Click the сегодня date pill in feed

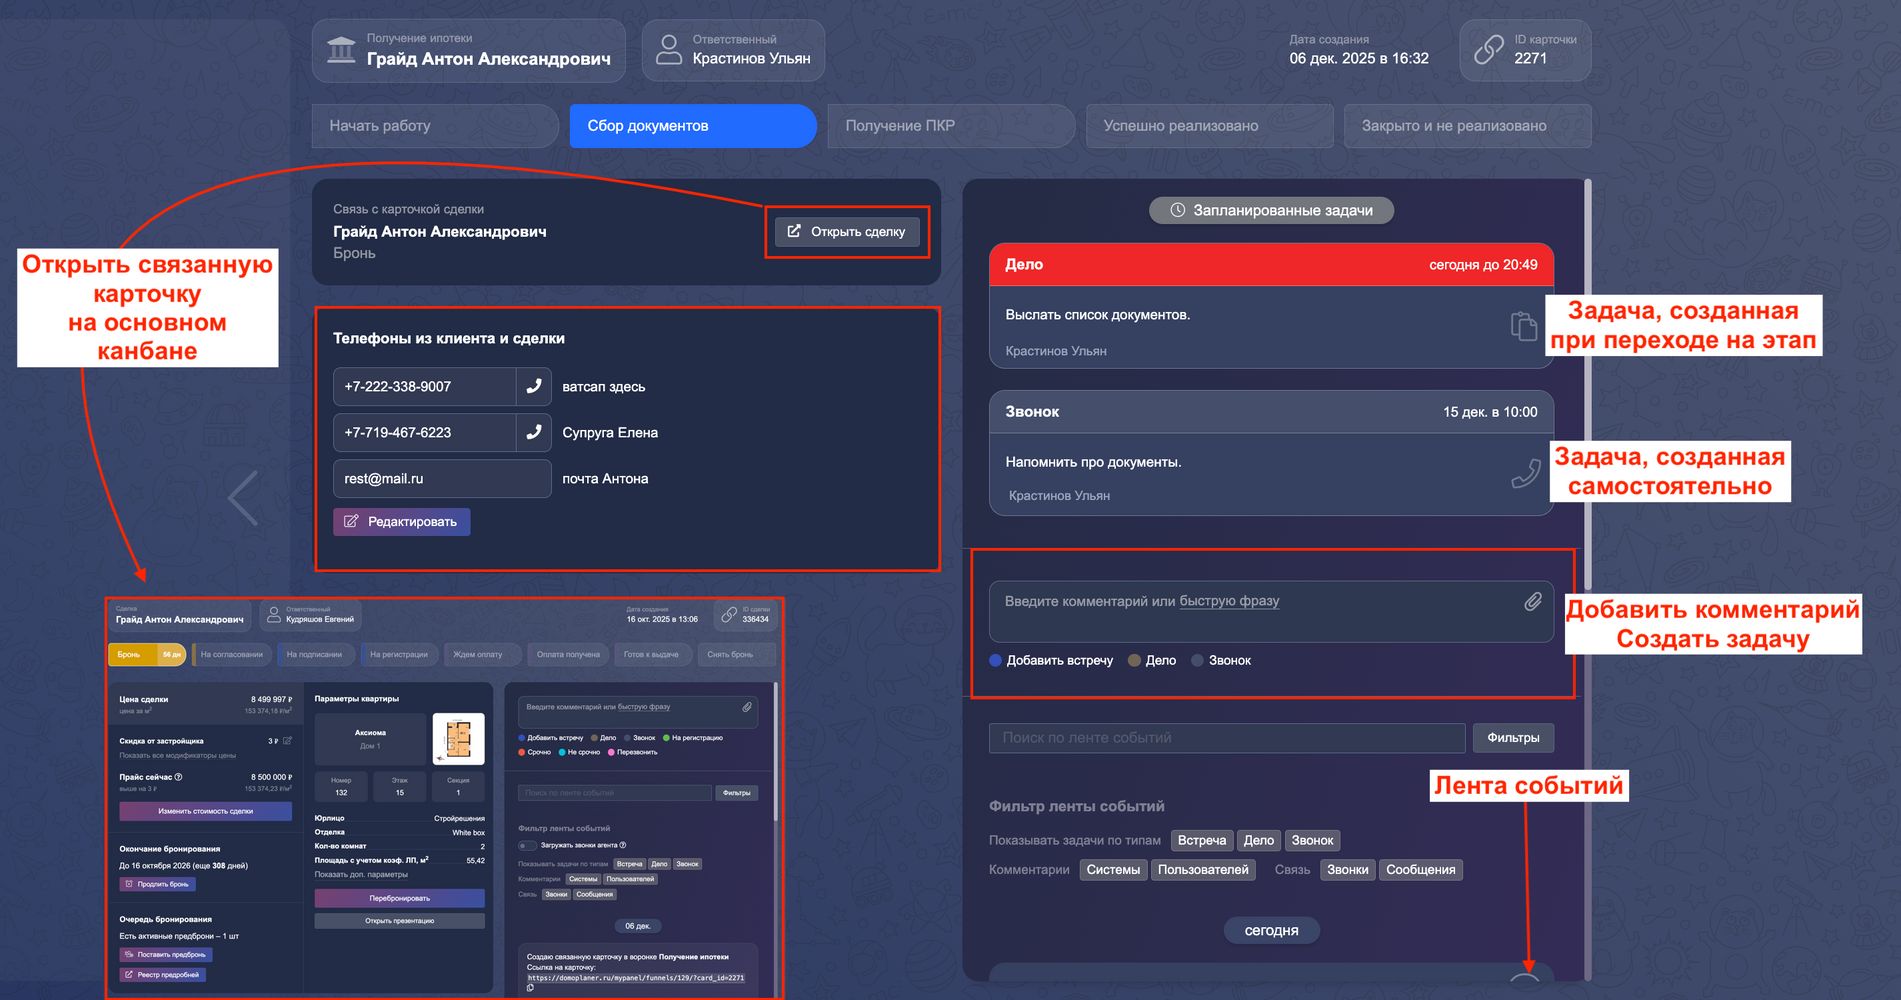point(1271,930)
